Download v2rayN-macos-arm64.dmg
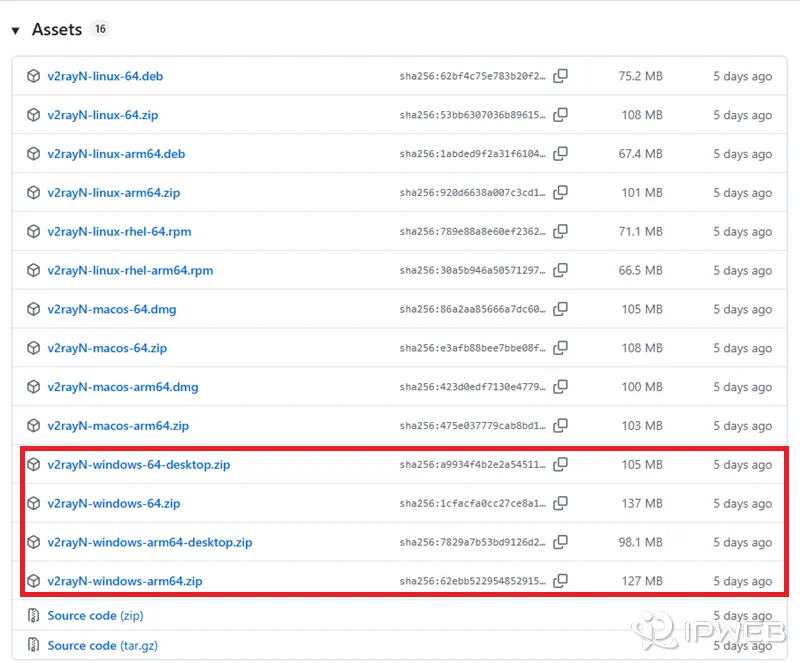Image resolution: width=800 pixels, height=663 pixels. (125, 387)
